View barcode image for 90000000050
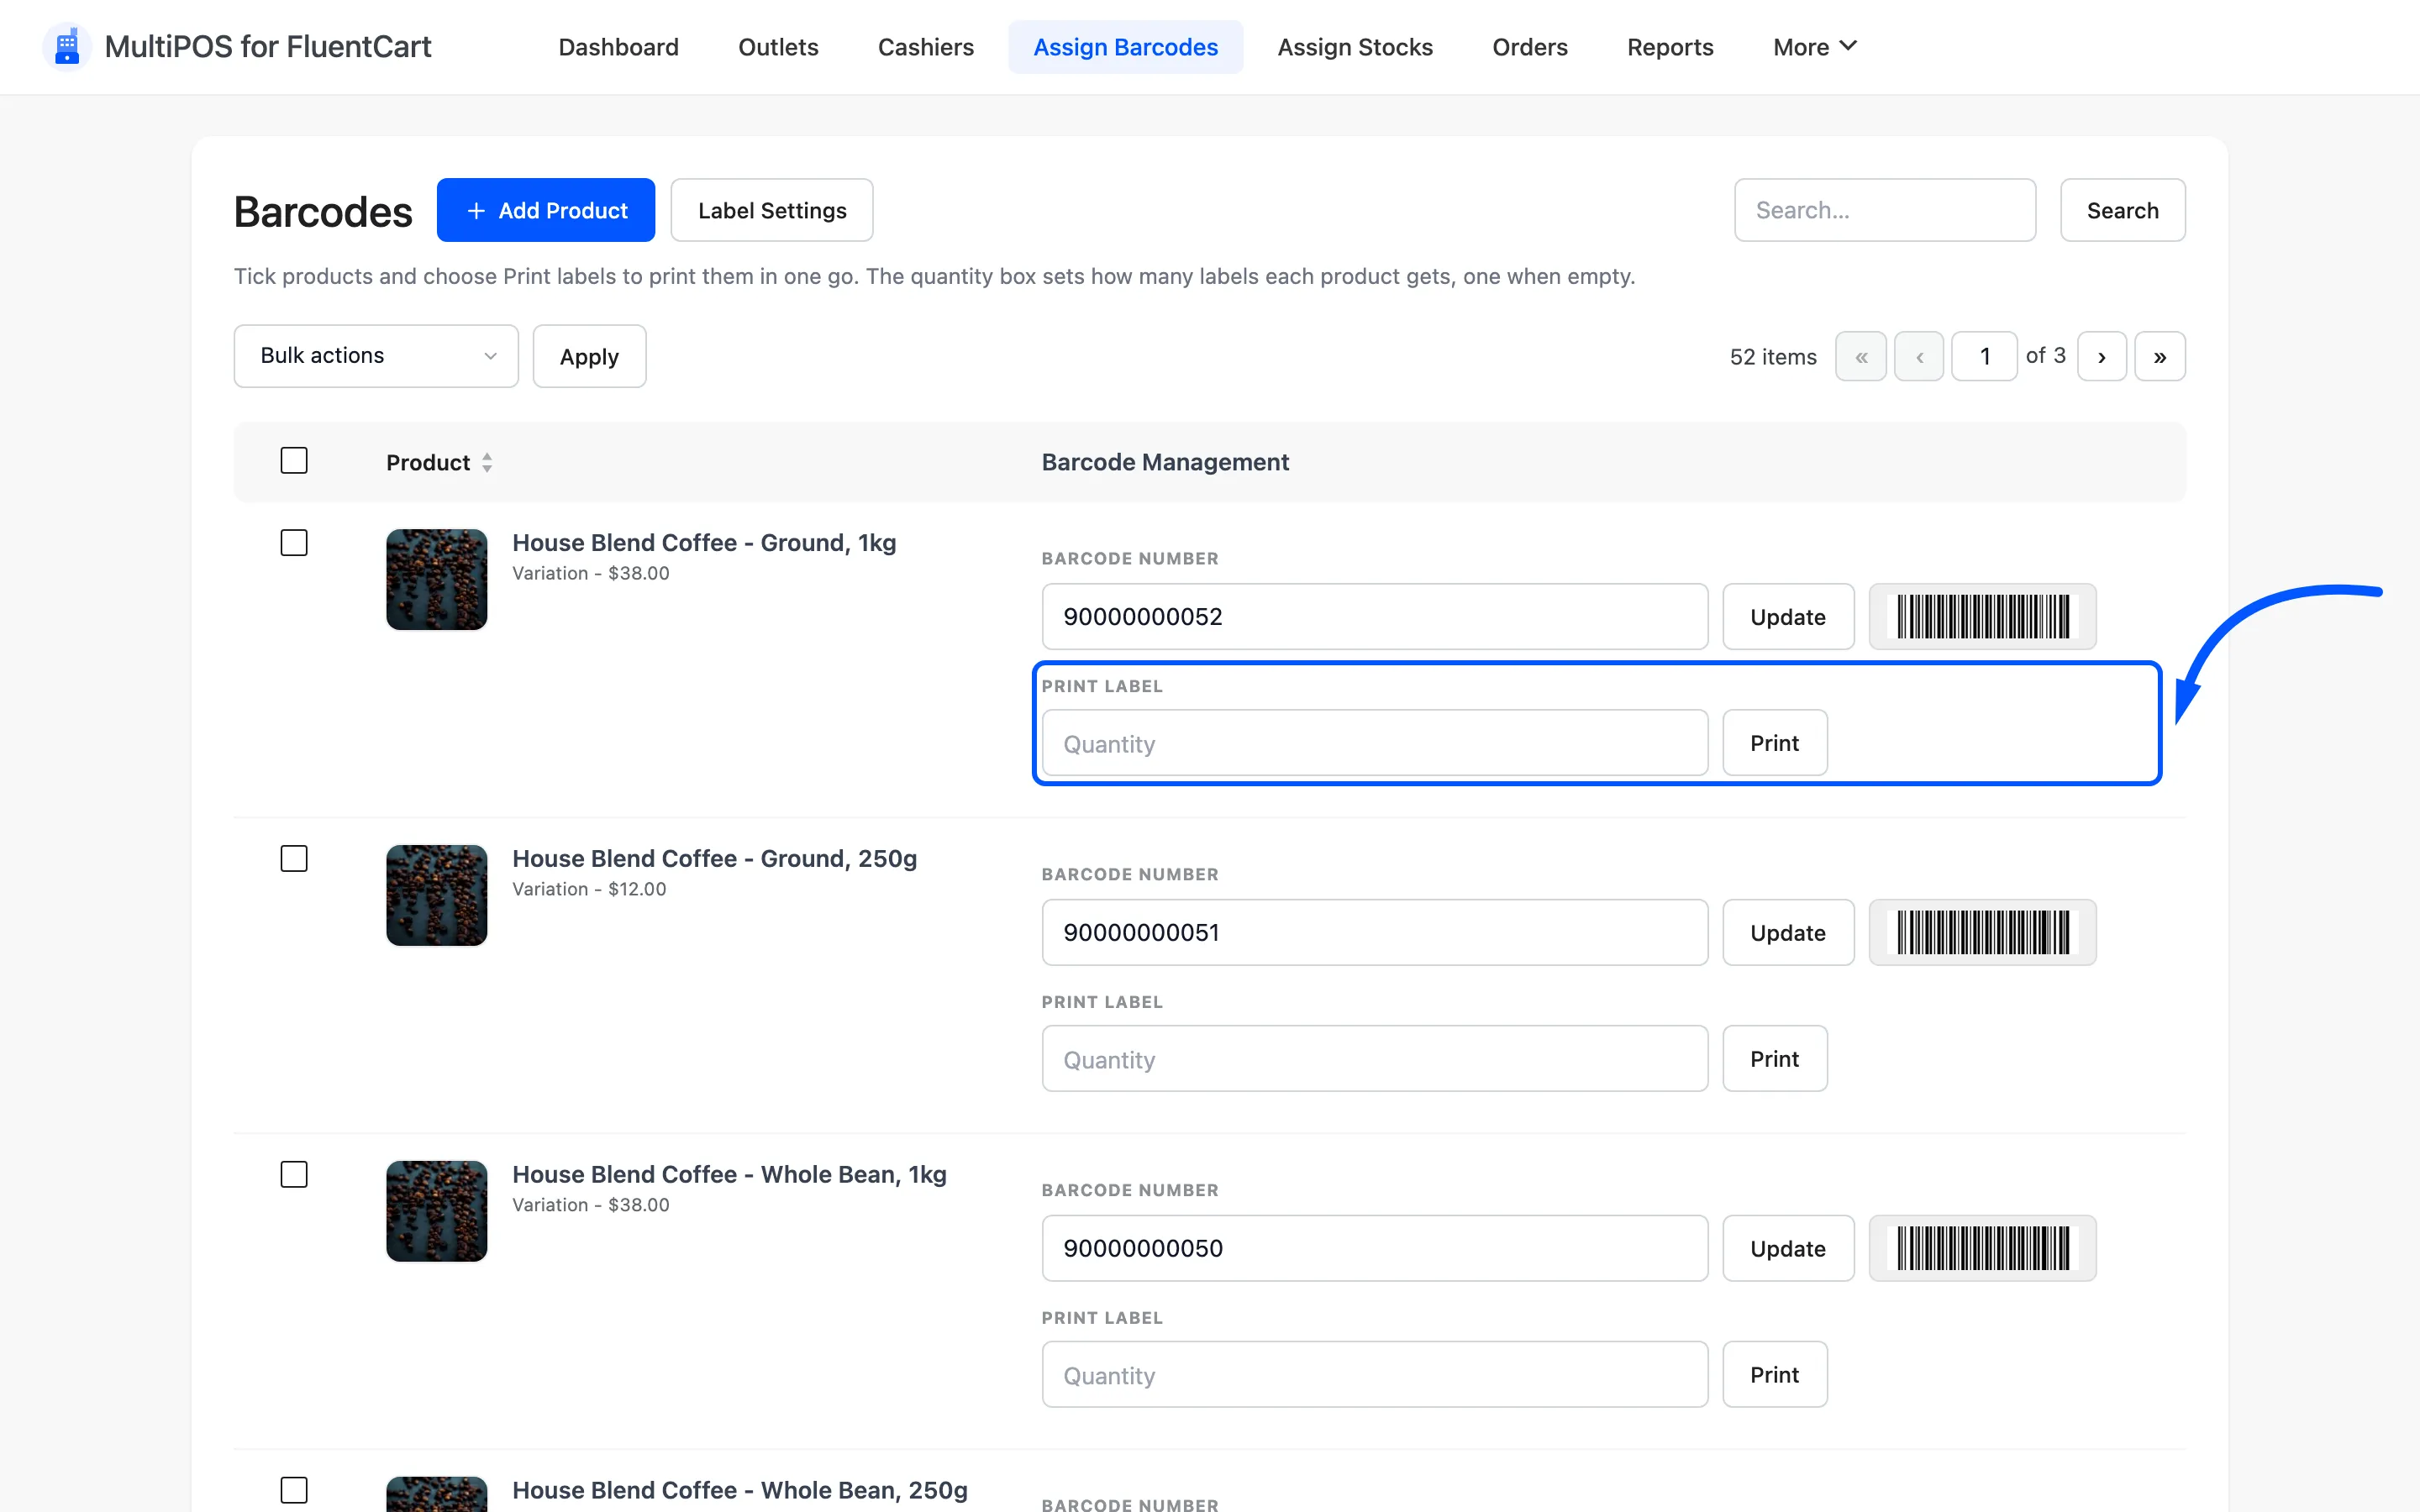This screenshot has height=1512, width=2420. click(1982, 1248)
